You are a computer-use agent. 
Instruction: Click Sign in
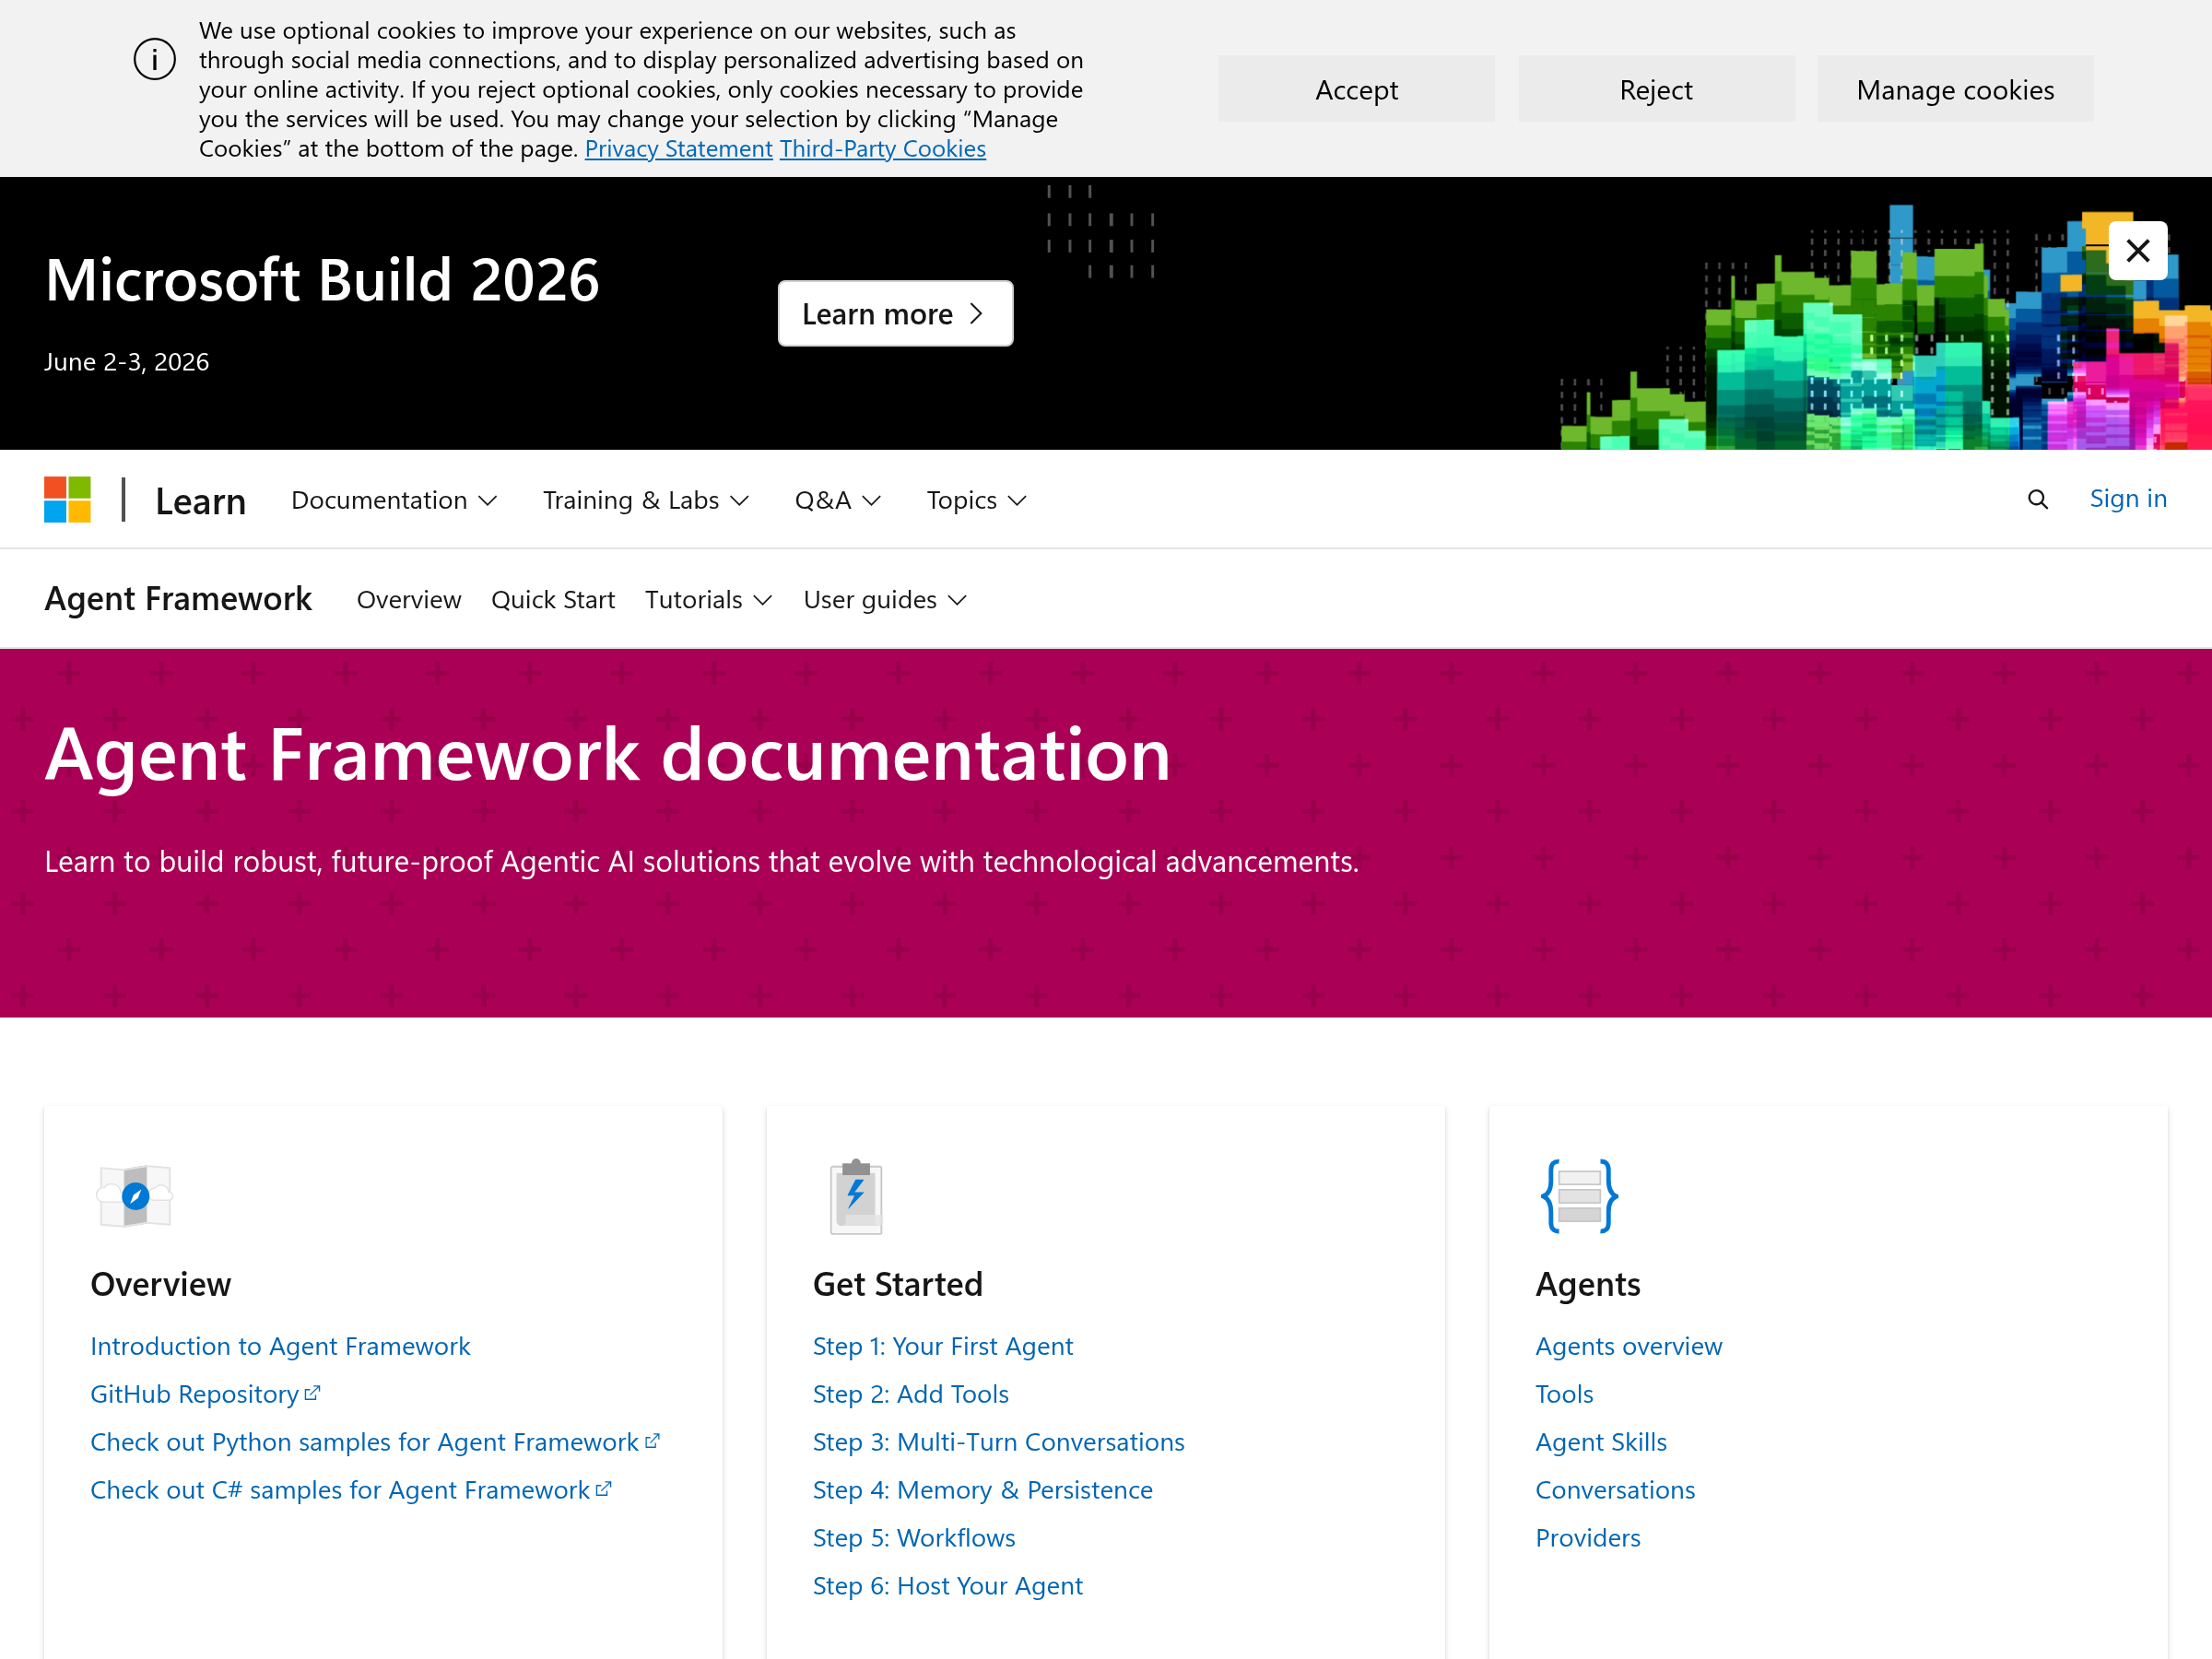click(x=2128, y=498)
